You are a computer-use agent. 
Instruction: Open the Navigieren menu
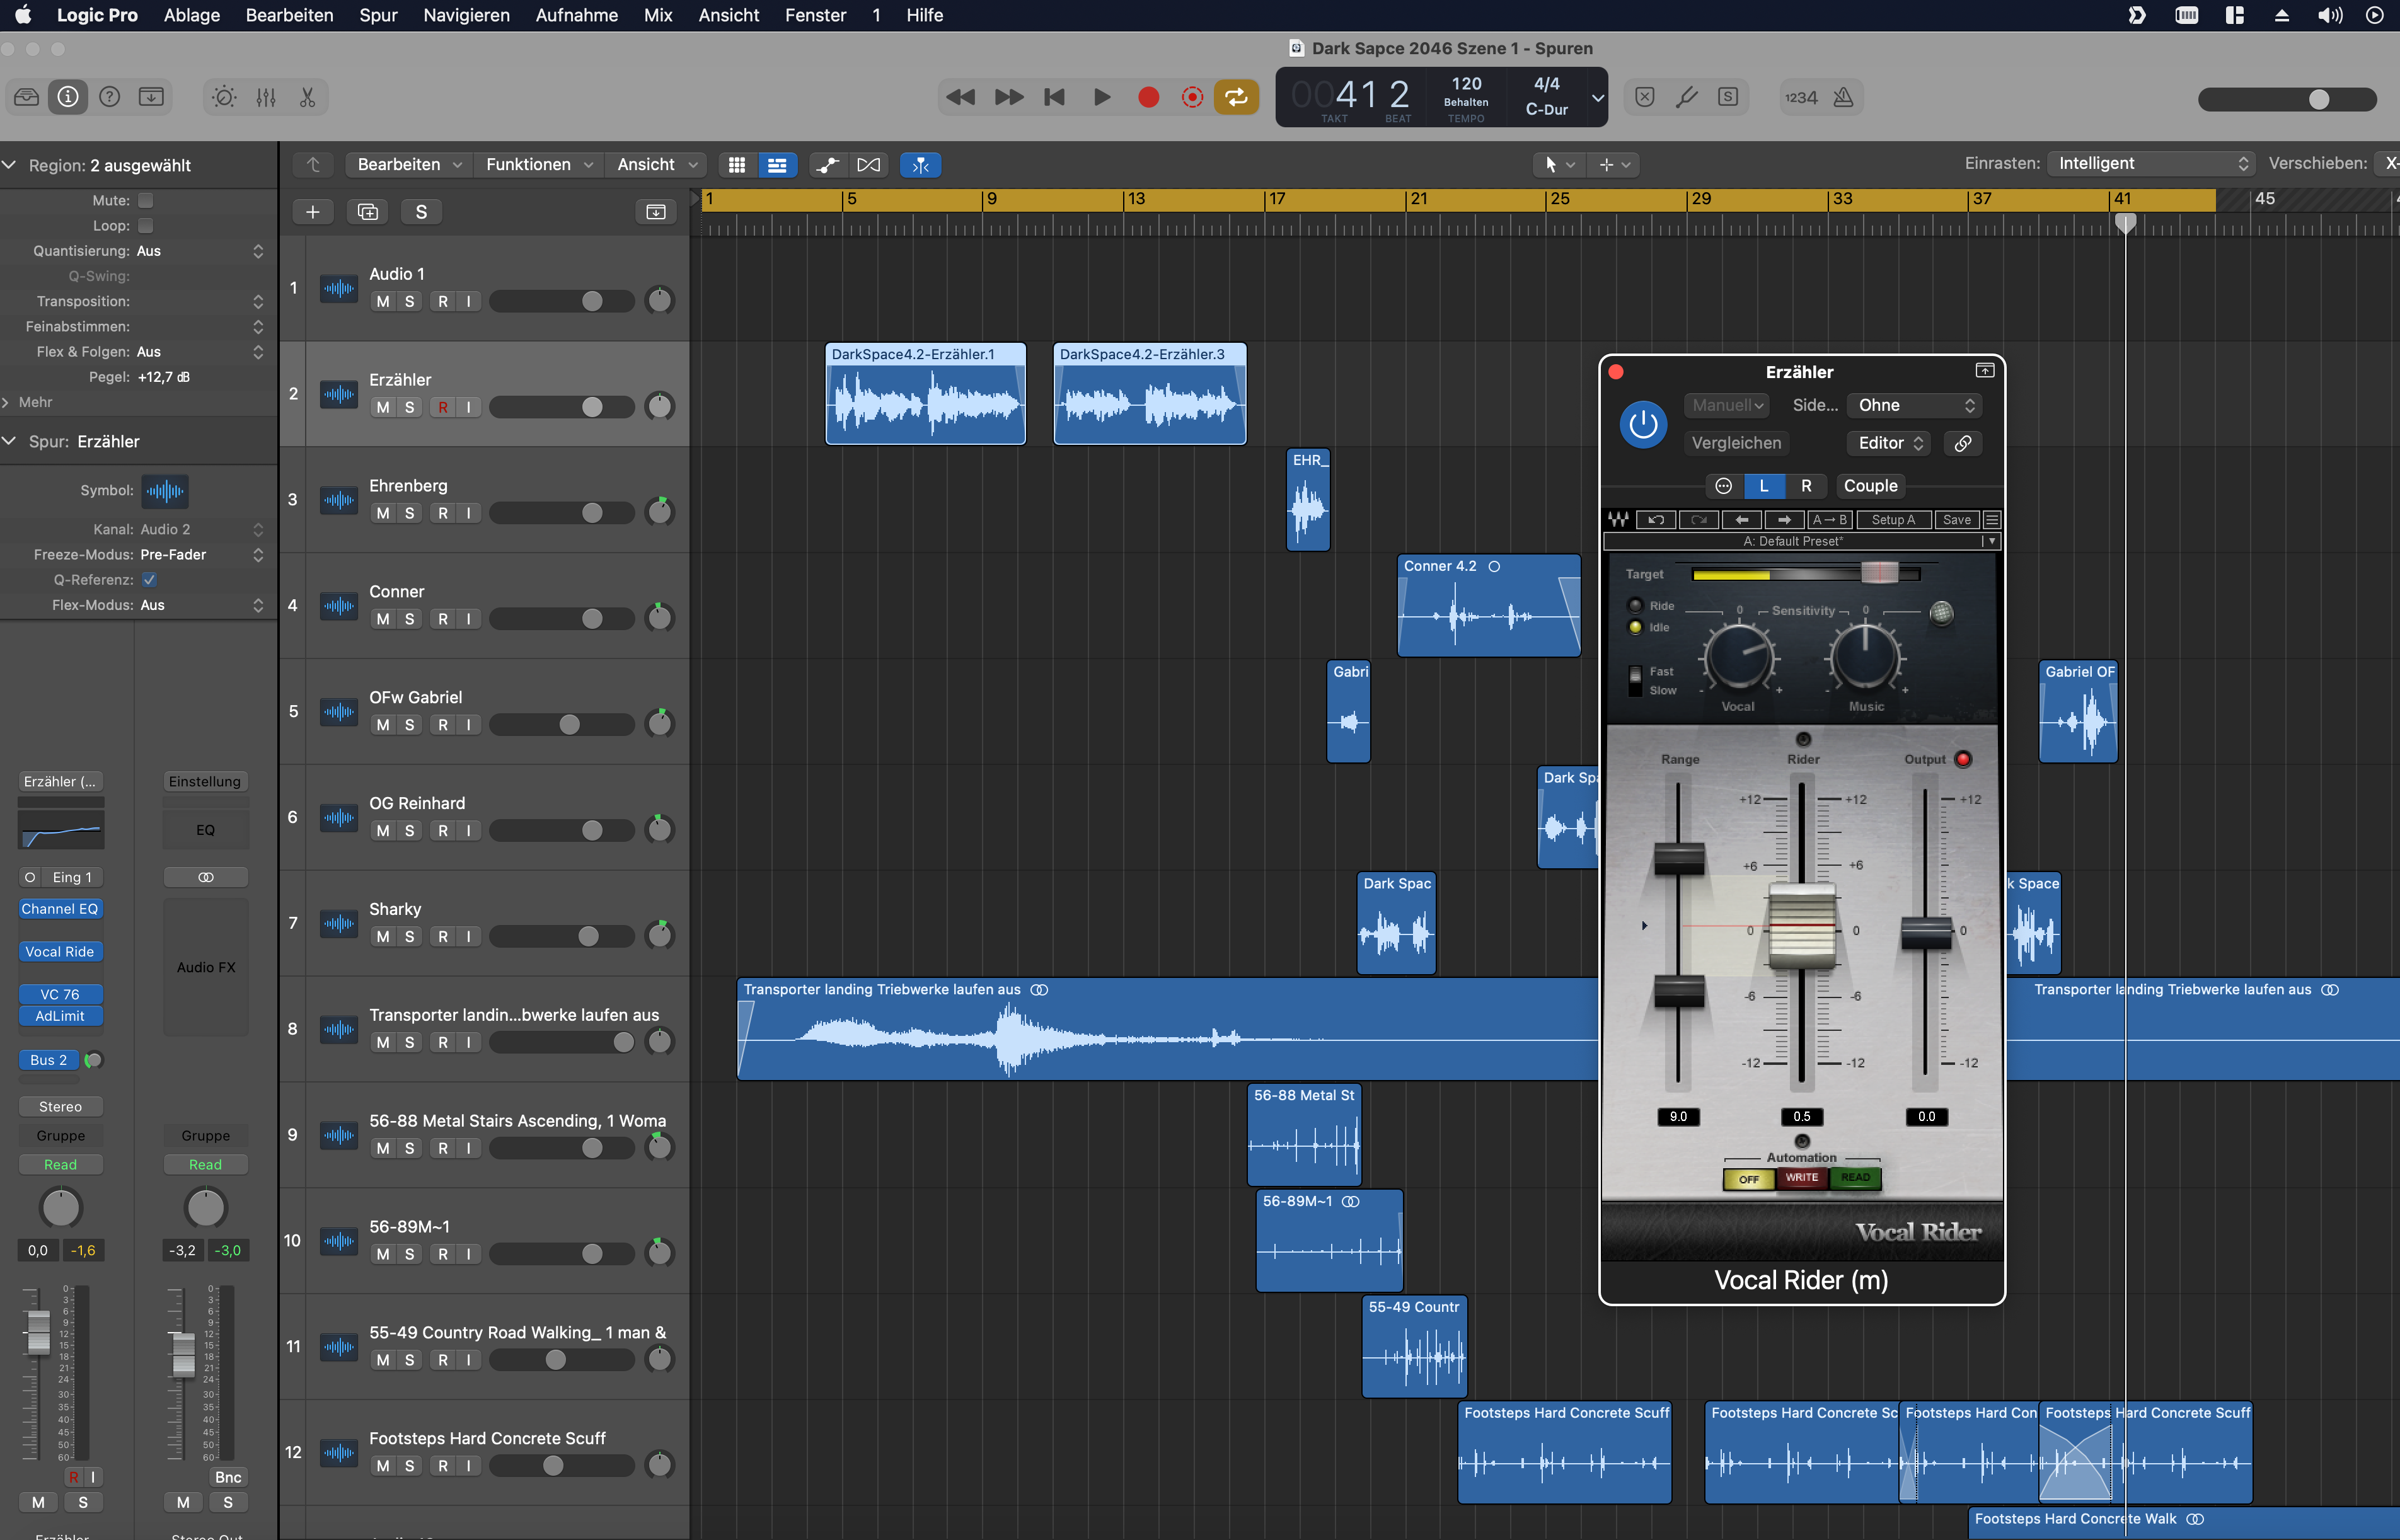coord(466,15)
